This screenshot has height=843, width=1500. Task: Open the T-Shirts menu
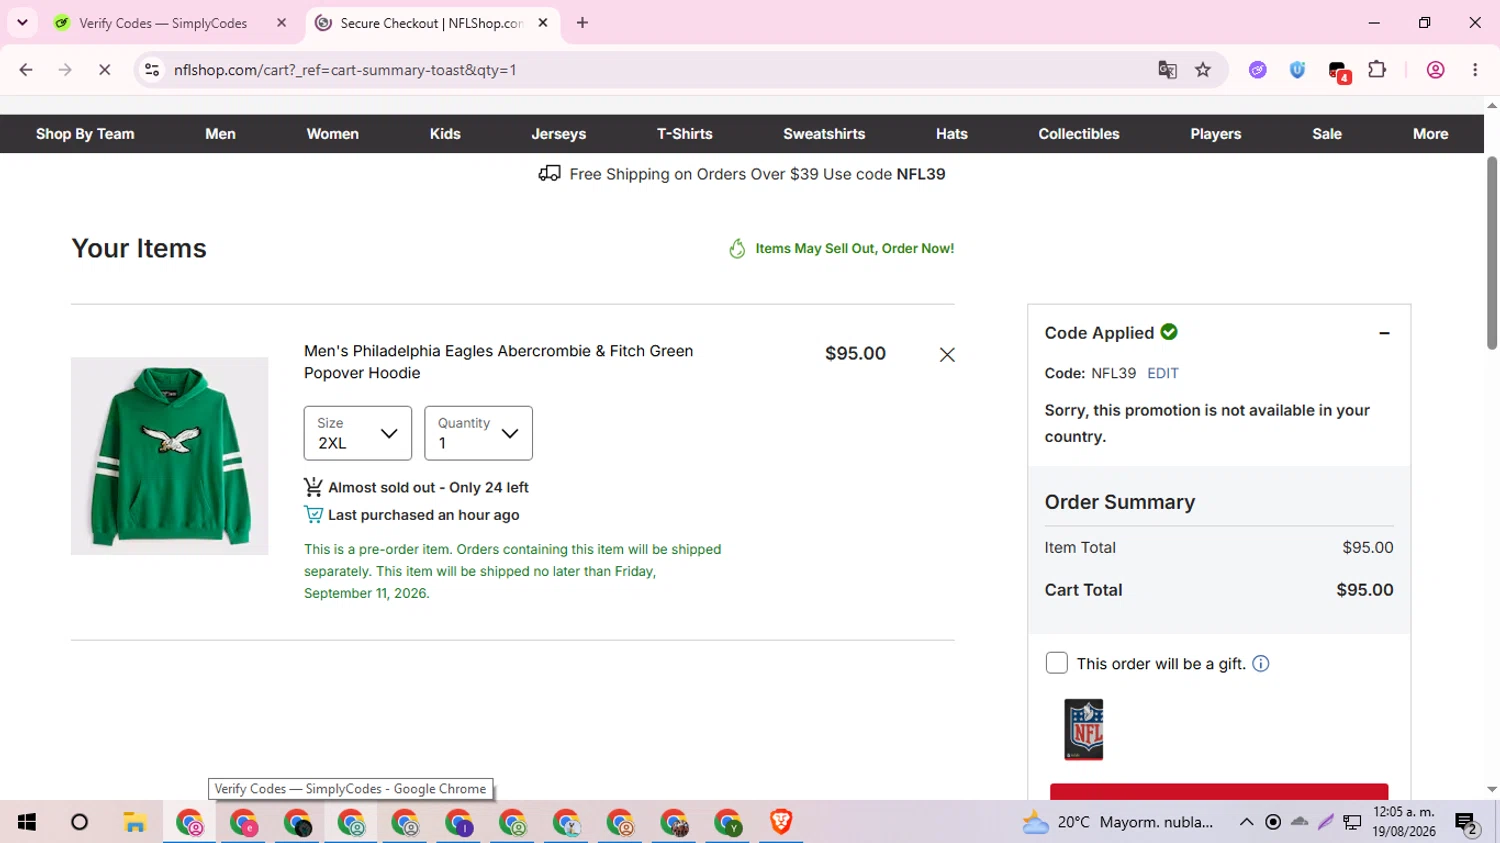[685, 134]
